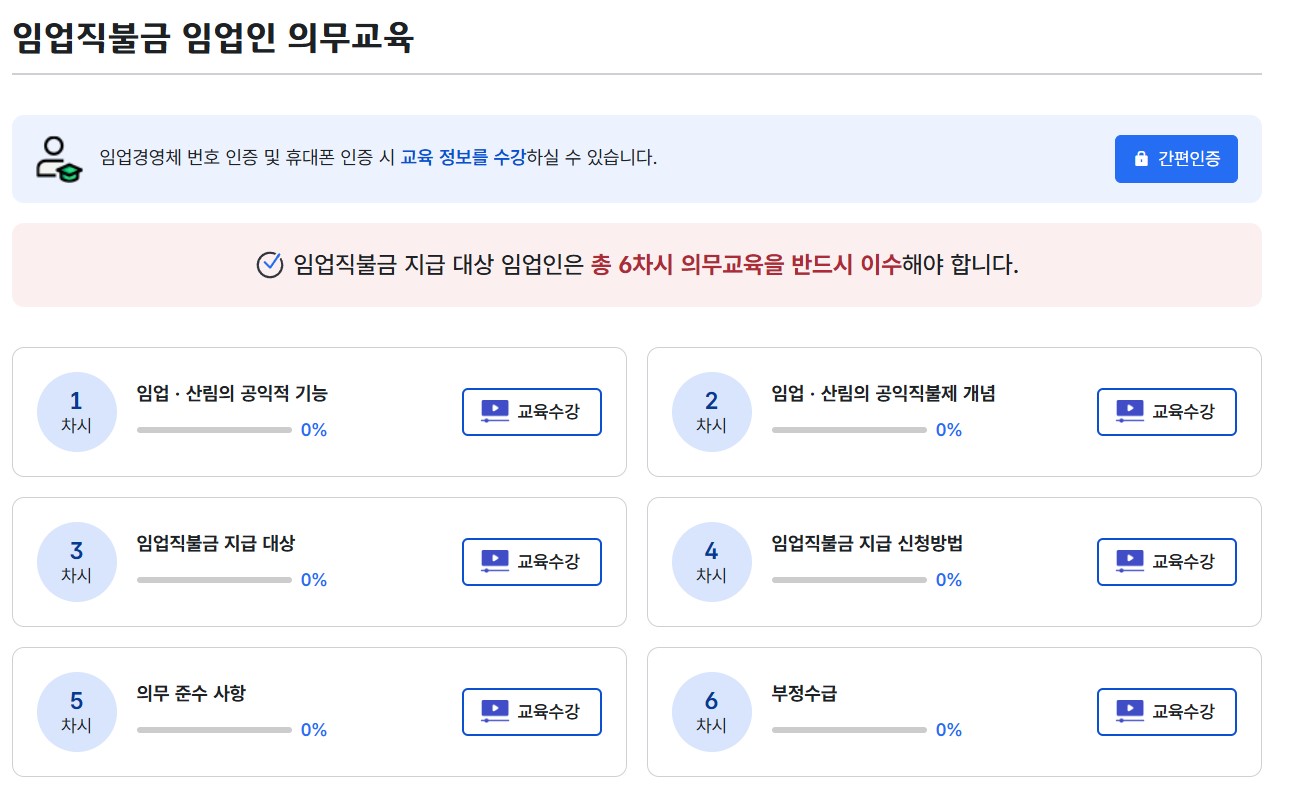Select the lesson 2 교육수강 button
1298x792 pixels.
[1167, 411]
